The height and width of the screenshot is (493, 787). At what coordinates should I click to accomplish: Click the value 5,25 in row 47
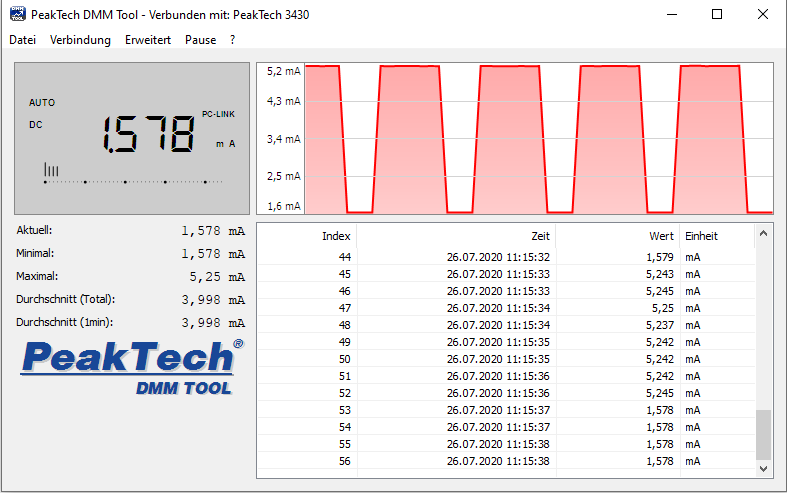tap(663, 308)
